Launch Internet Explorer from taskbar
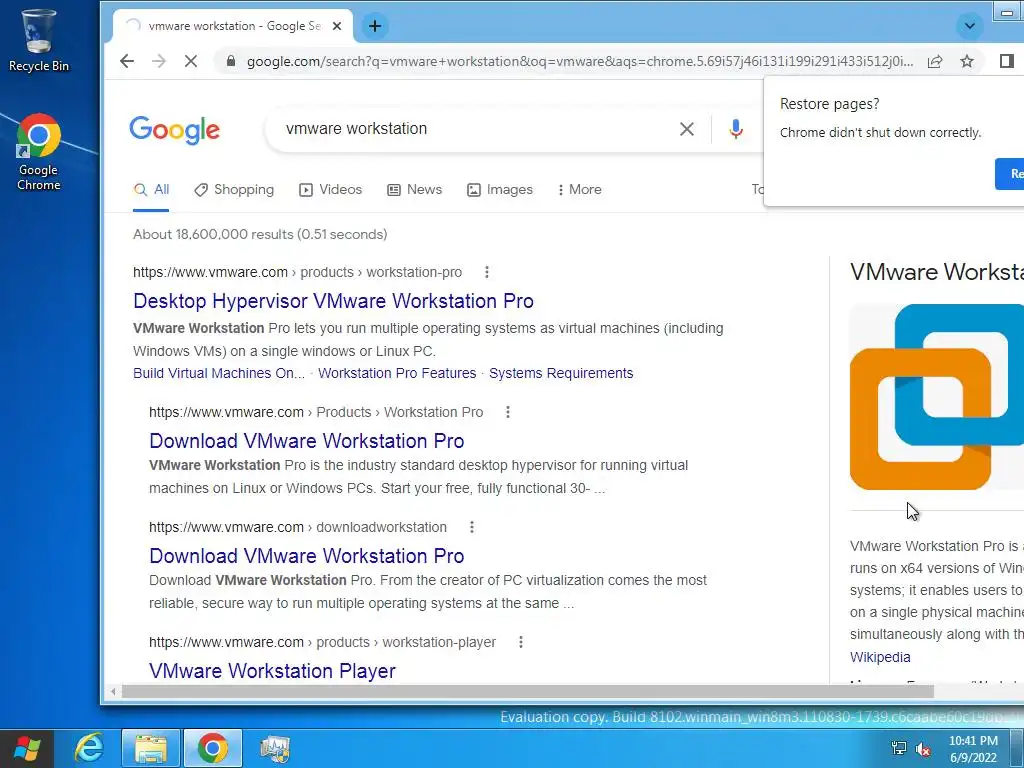The image size is (1024, 768). (x=89, y=748)
